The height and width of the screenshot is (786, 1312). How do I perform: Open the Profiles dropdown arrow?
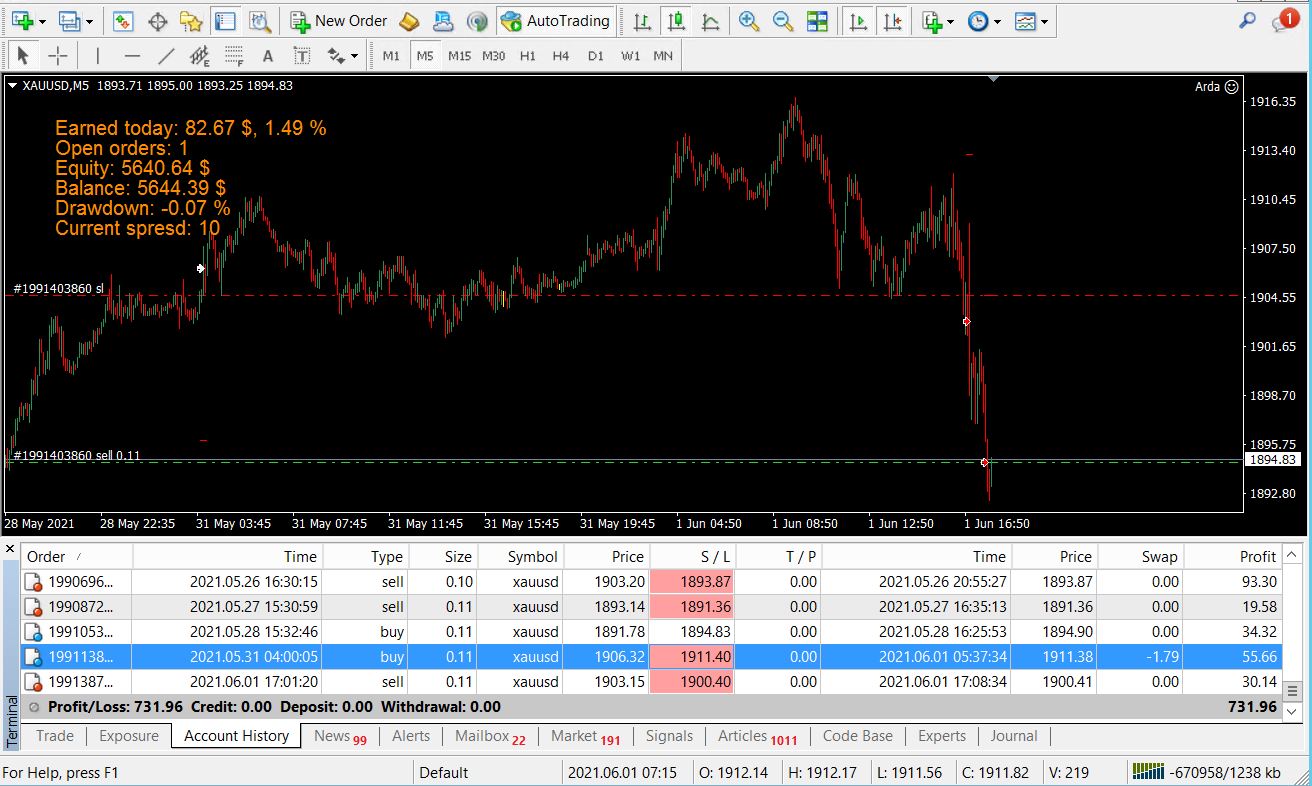coord(89,21)
